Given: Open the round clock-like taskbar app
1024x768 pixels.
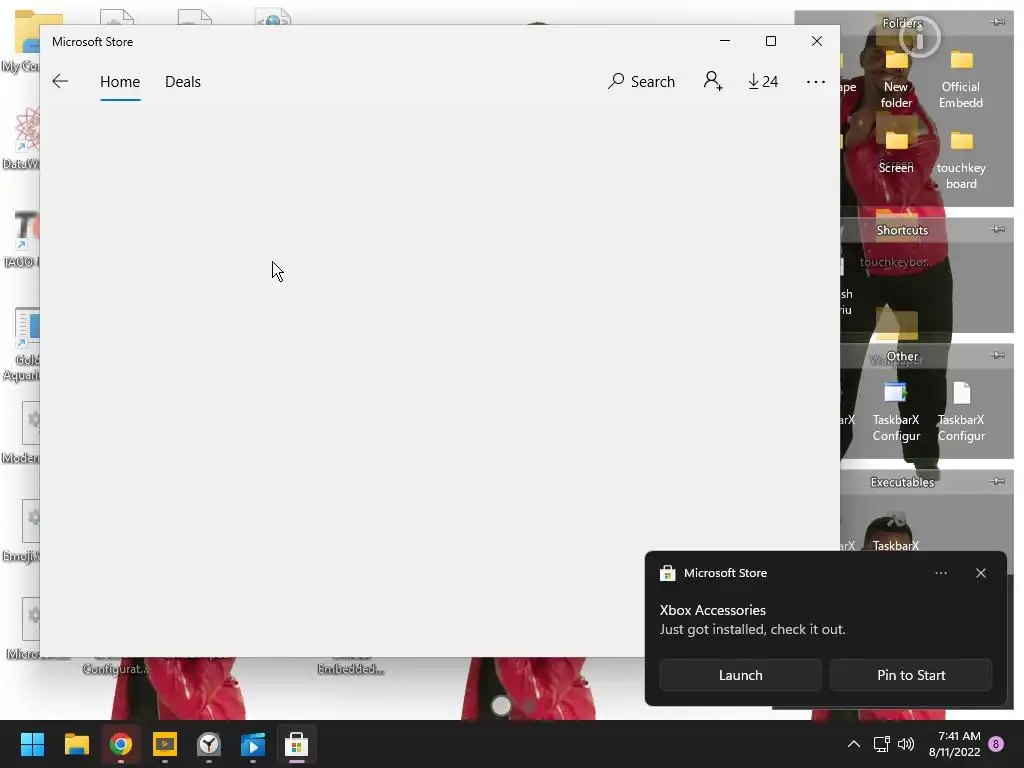Looking at the screenshot, I should pos(209,744).
